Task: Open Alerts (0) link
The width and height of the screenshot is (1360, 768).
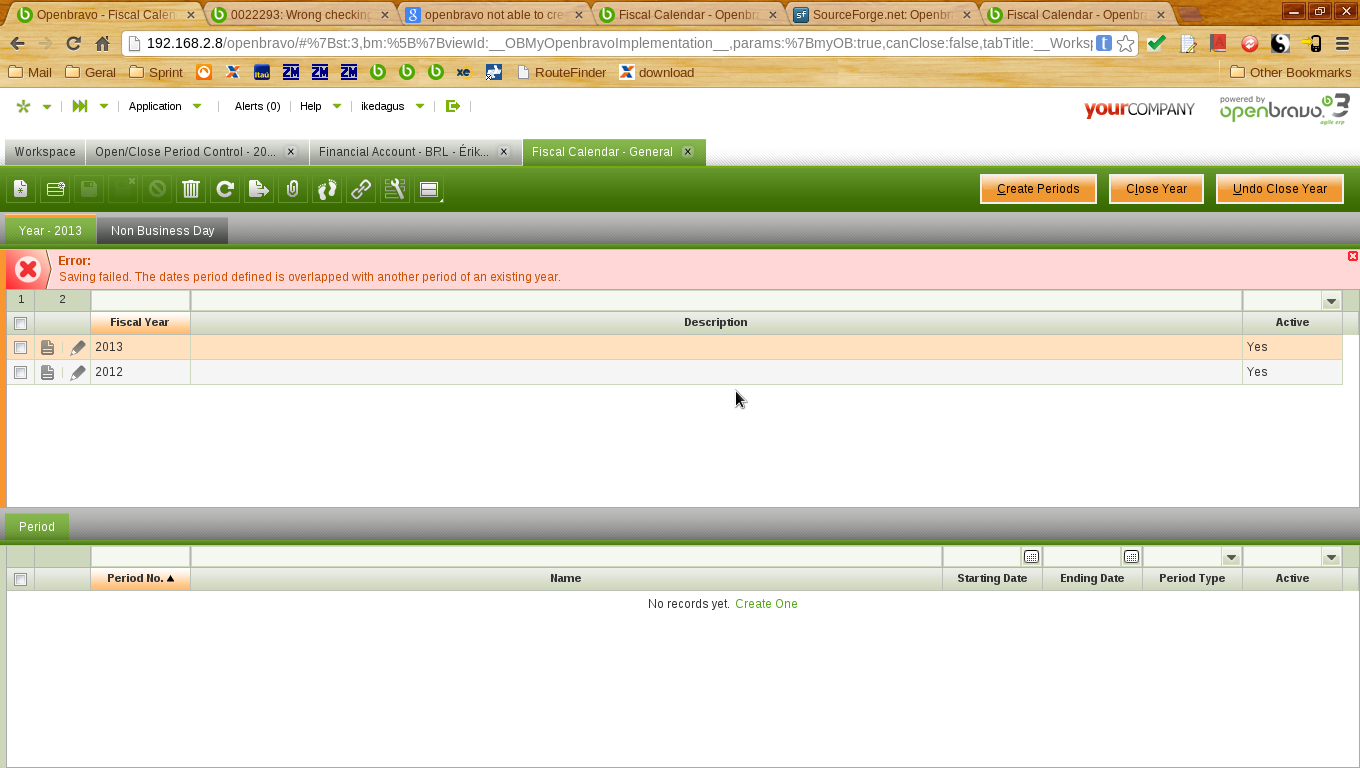Action: pos(257,106)
